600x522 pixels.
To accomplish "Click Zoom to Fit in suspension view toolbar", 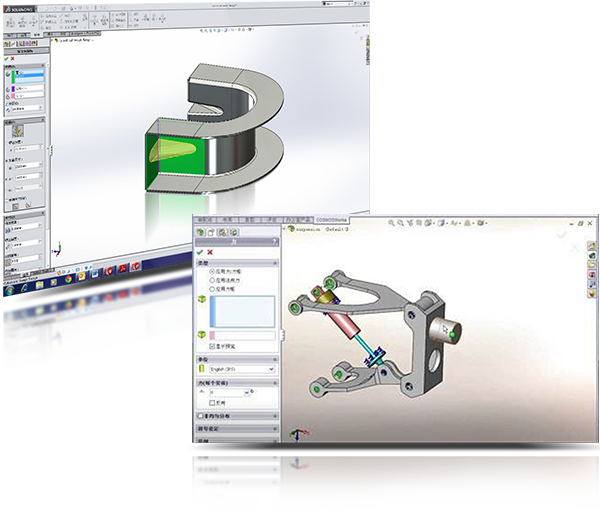I will point(391,223).
